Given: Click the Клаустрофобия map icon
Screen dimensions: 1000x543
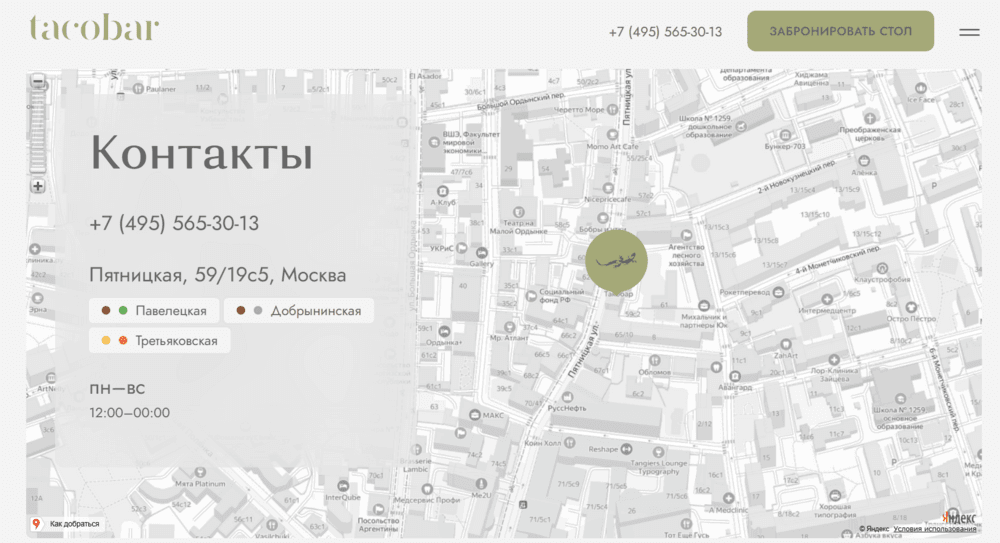Looking at the screenshot, I should [x=881, y=268].
